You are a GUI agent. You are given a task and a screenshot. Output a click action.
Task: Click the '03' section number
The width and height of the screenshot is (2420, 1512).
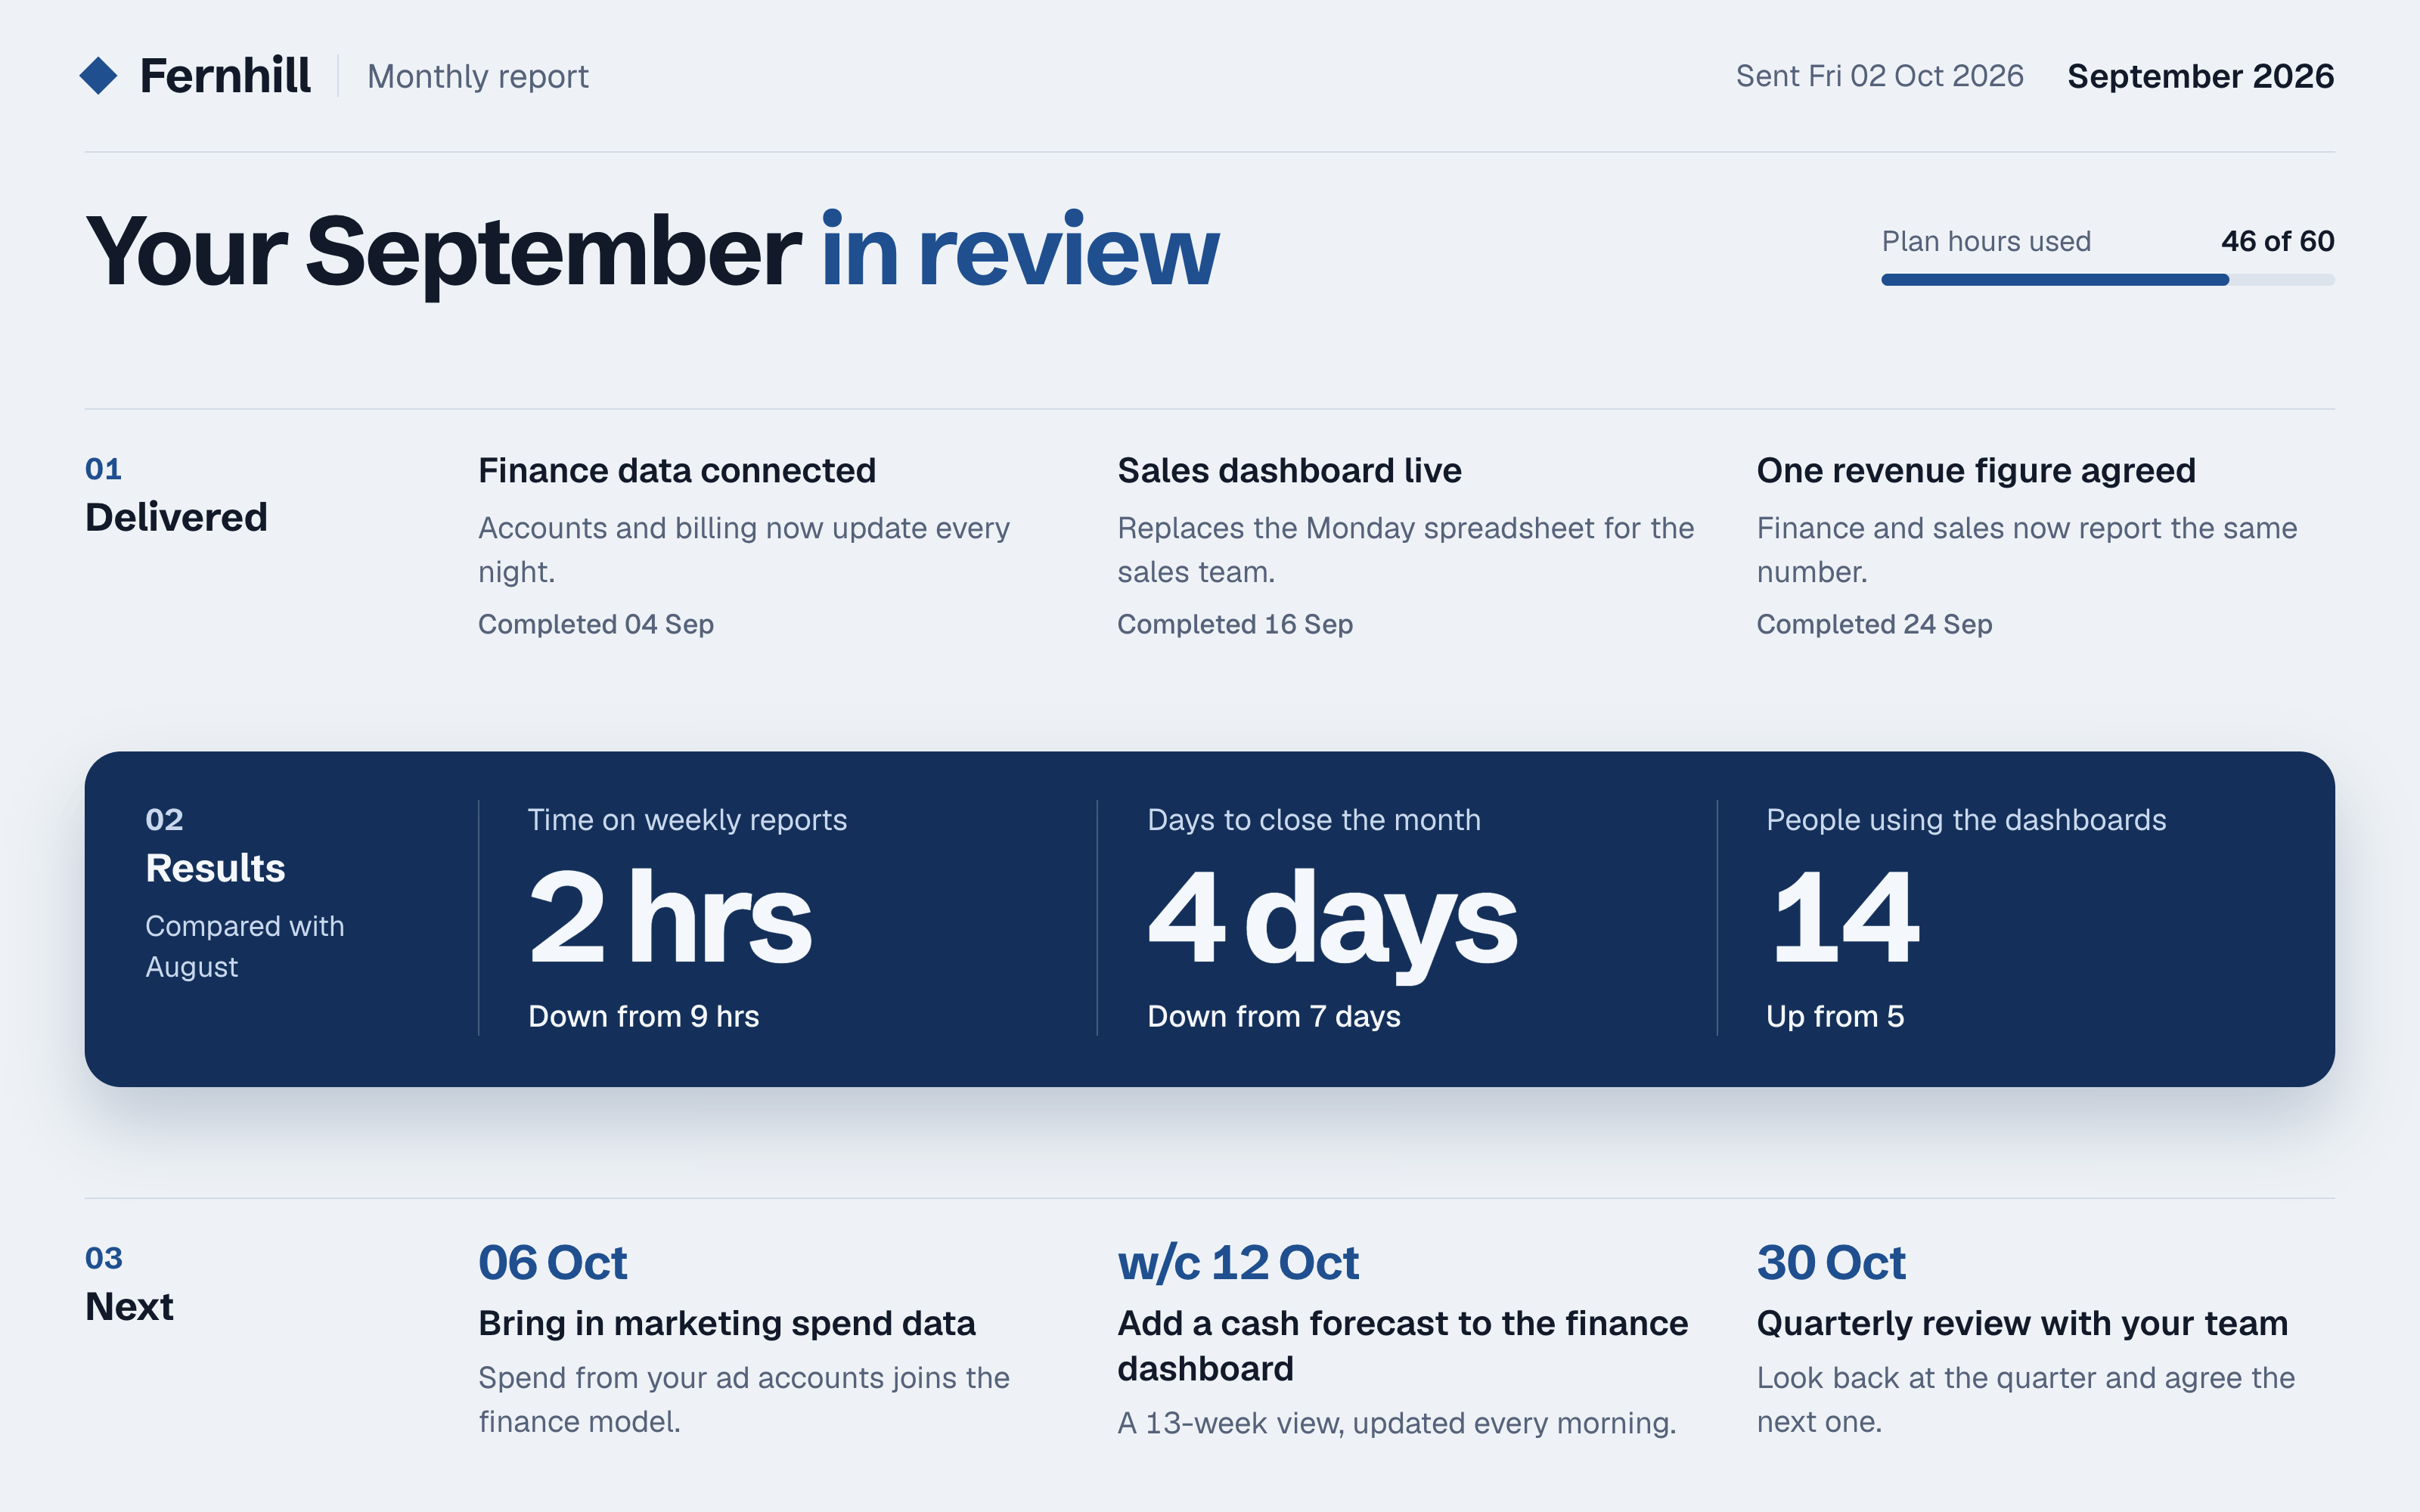[x=103, y=1258]
